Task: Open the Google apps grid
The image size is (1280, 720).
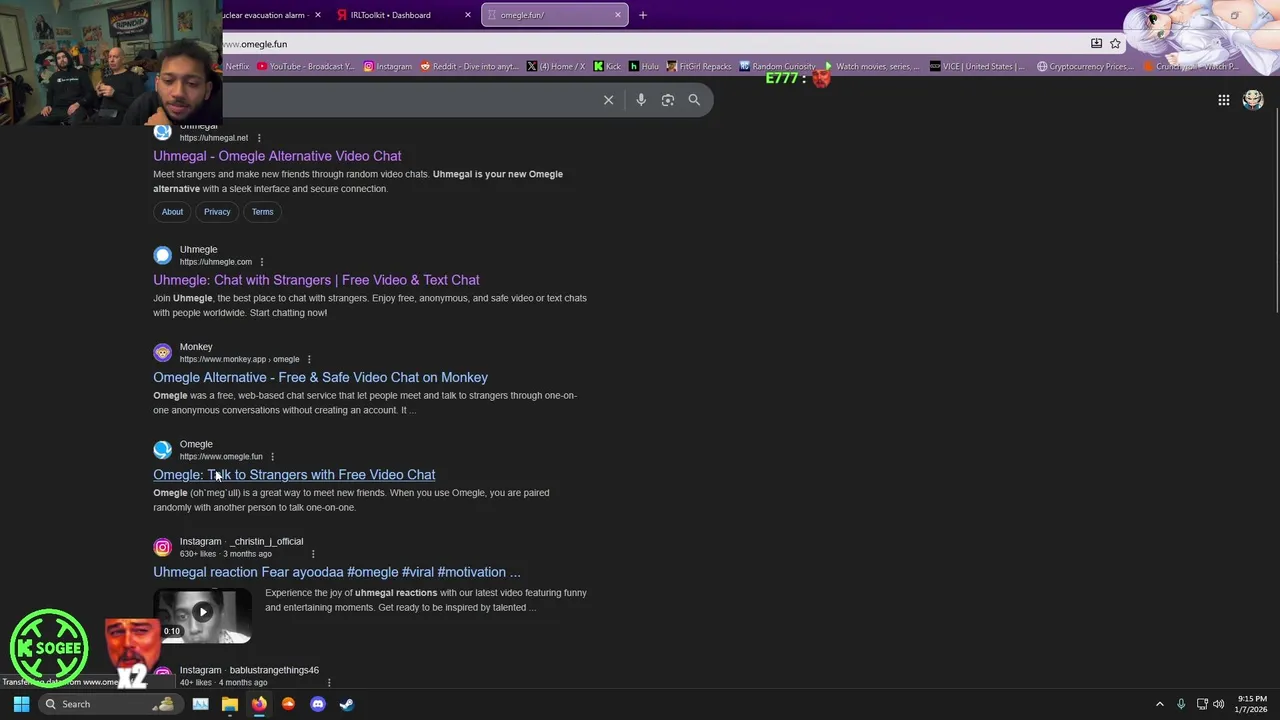Action: click(1223, 100)
